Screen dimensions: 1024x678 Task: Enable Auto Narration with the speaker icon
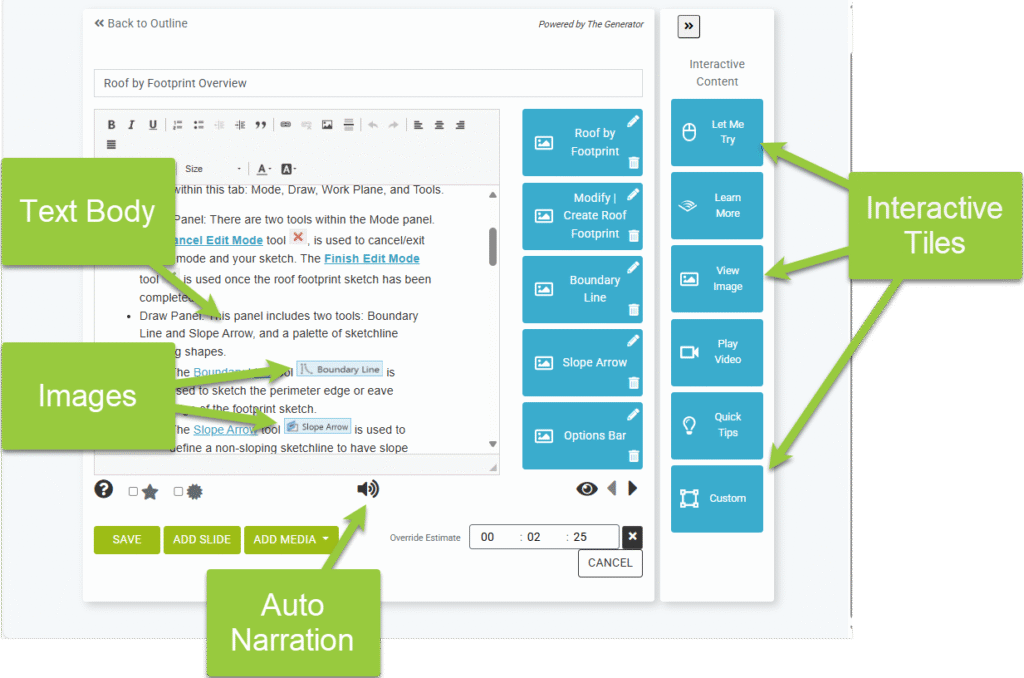pyautogui.click(x=370, y=488)
